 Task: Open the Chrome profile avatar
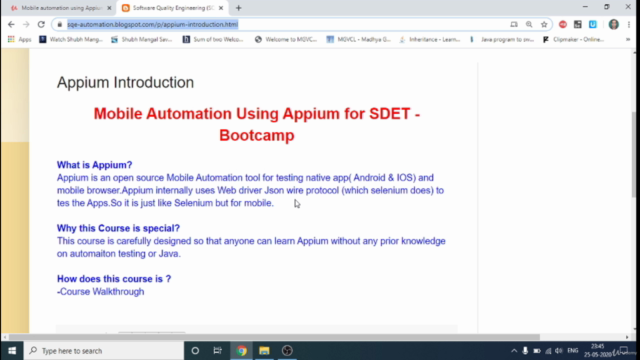tap(613, 24)
